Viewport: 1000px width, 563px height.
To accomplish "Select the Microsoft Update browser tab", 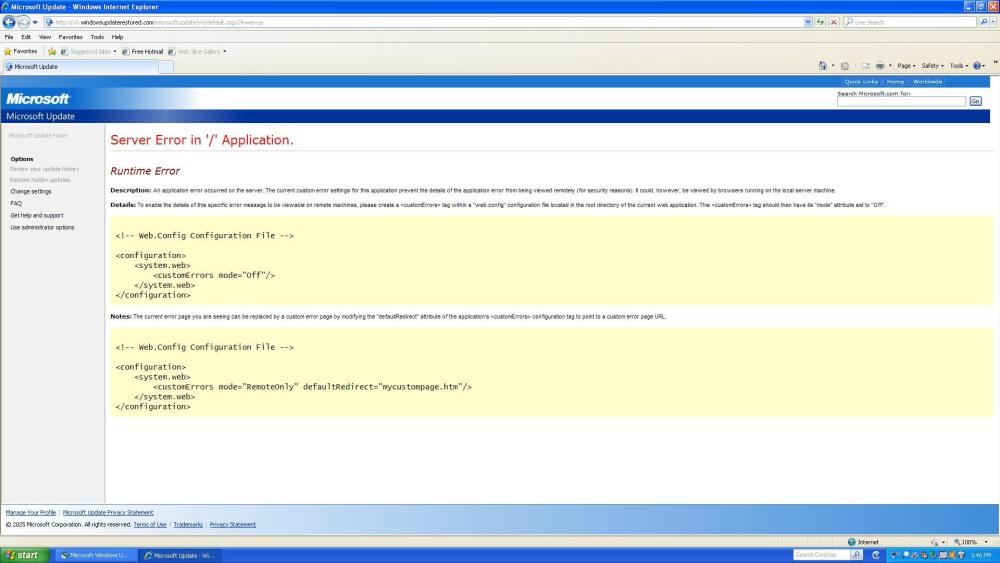I will (78, 67).
